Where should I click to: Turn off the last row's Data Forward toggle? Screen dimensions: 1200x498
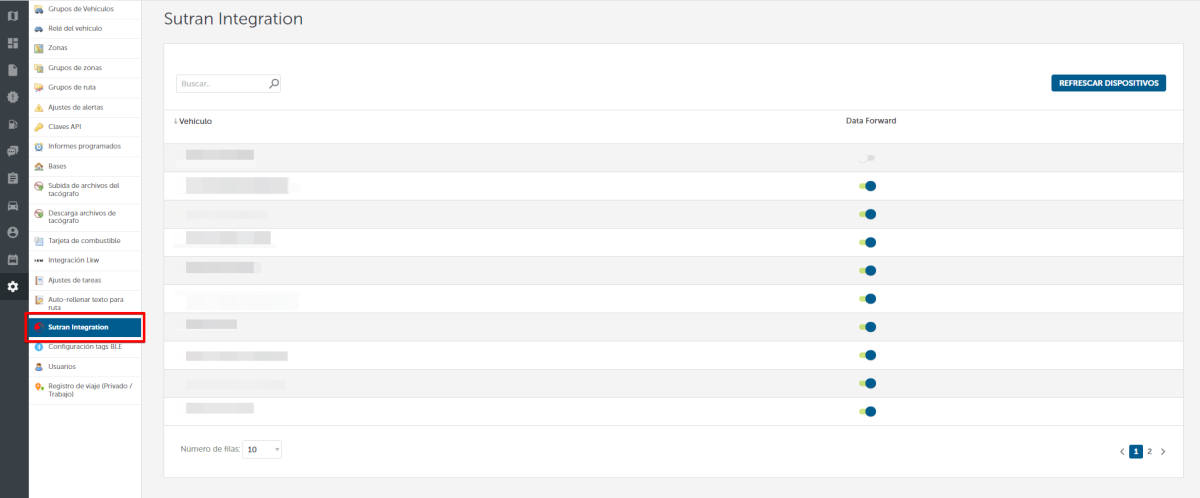pos(867,411)
